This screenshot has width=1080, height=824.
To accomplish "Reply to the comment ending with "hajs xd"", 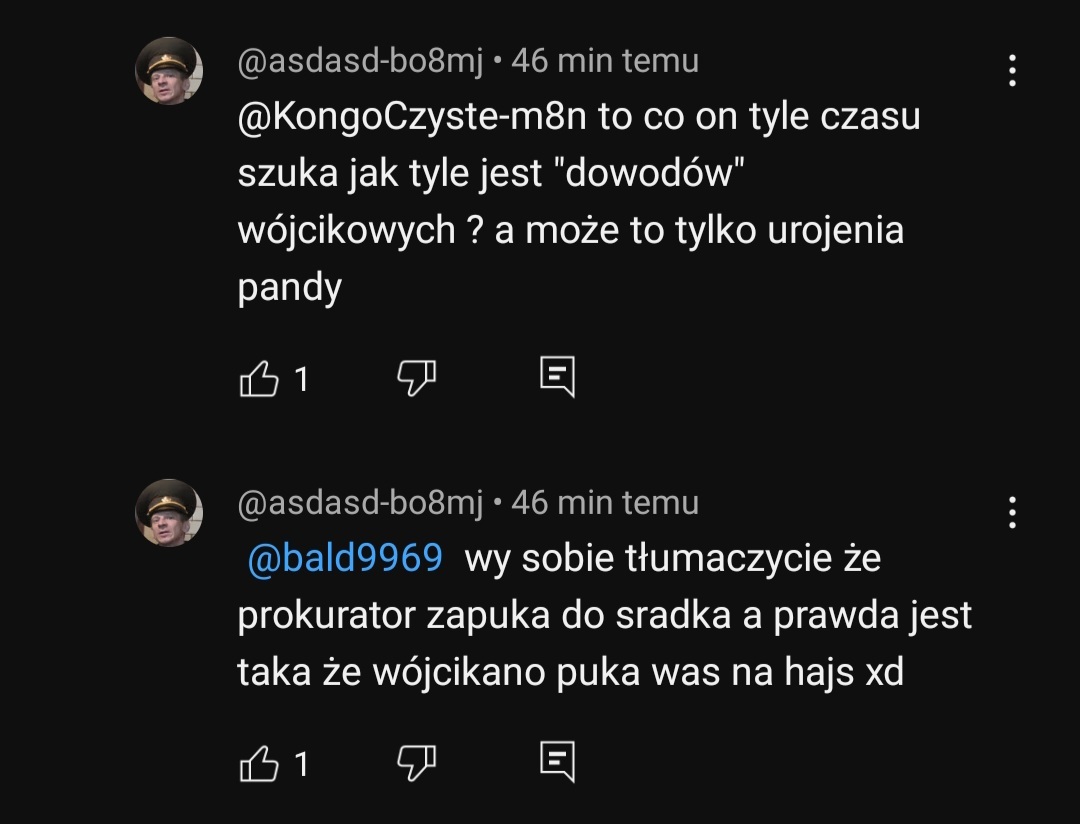I will coord(557,762).
